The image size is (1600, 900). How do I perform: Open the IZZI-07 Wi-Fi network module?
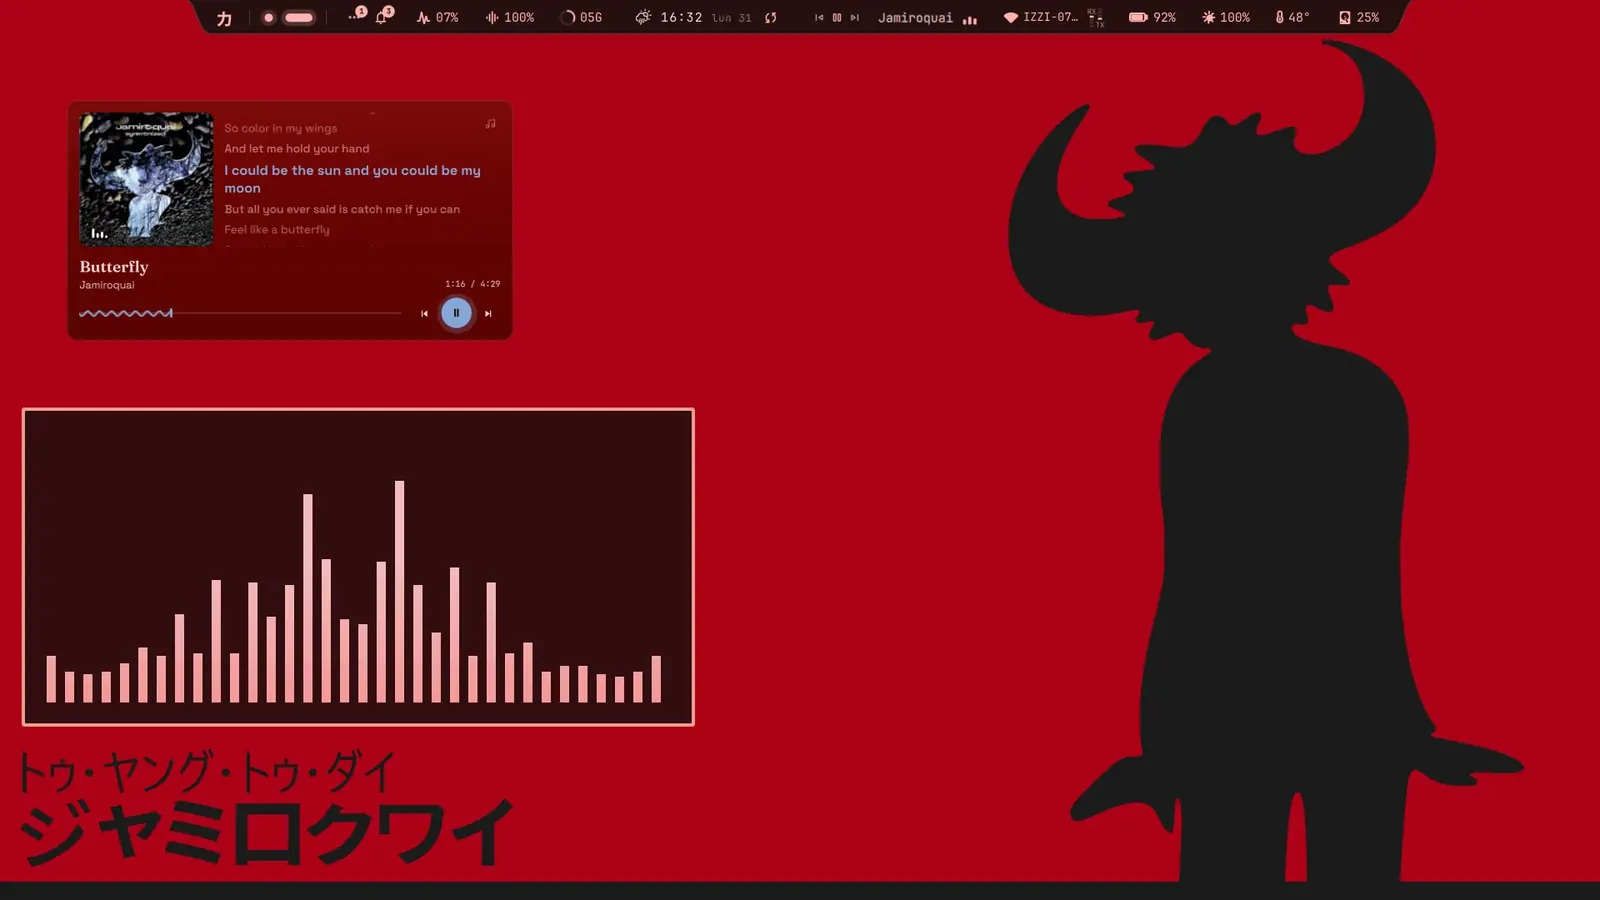tap(1040, 18)
